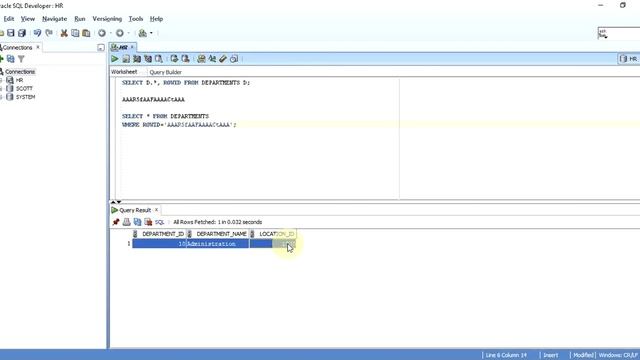Click the Back navigation arrow icon
This screenshot has width=640, height=360.
(x=102, y=33)
